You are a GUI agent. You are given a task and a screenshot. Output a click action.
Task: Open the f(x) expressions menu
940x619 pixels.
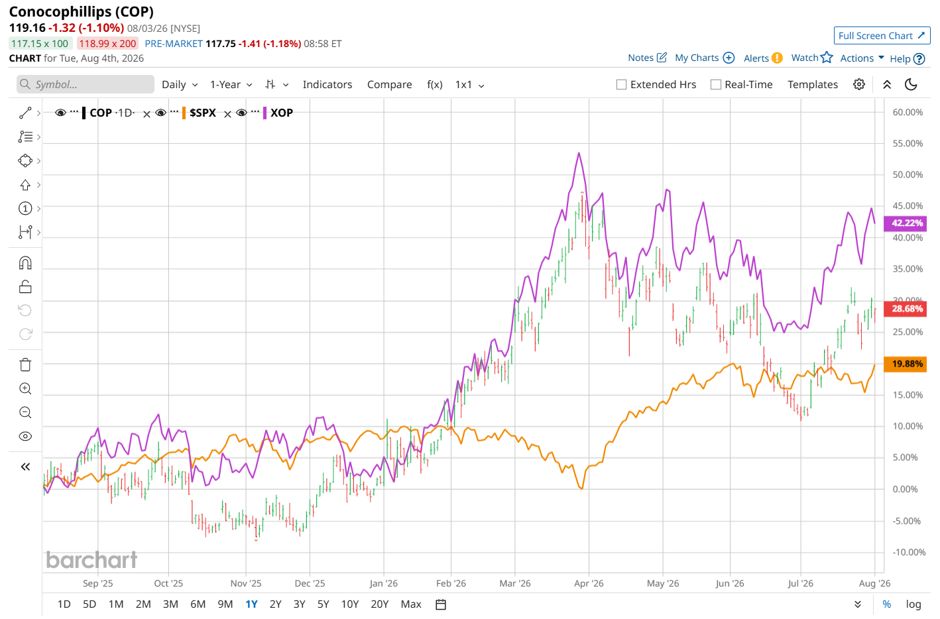pyautogui.click(x=435, y=84)
